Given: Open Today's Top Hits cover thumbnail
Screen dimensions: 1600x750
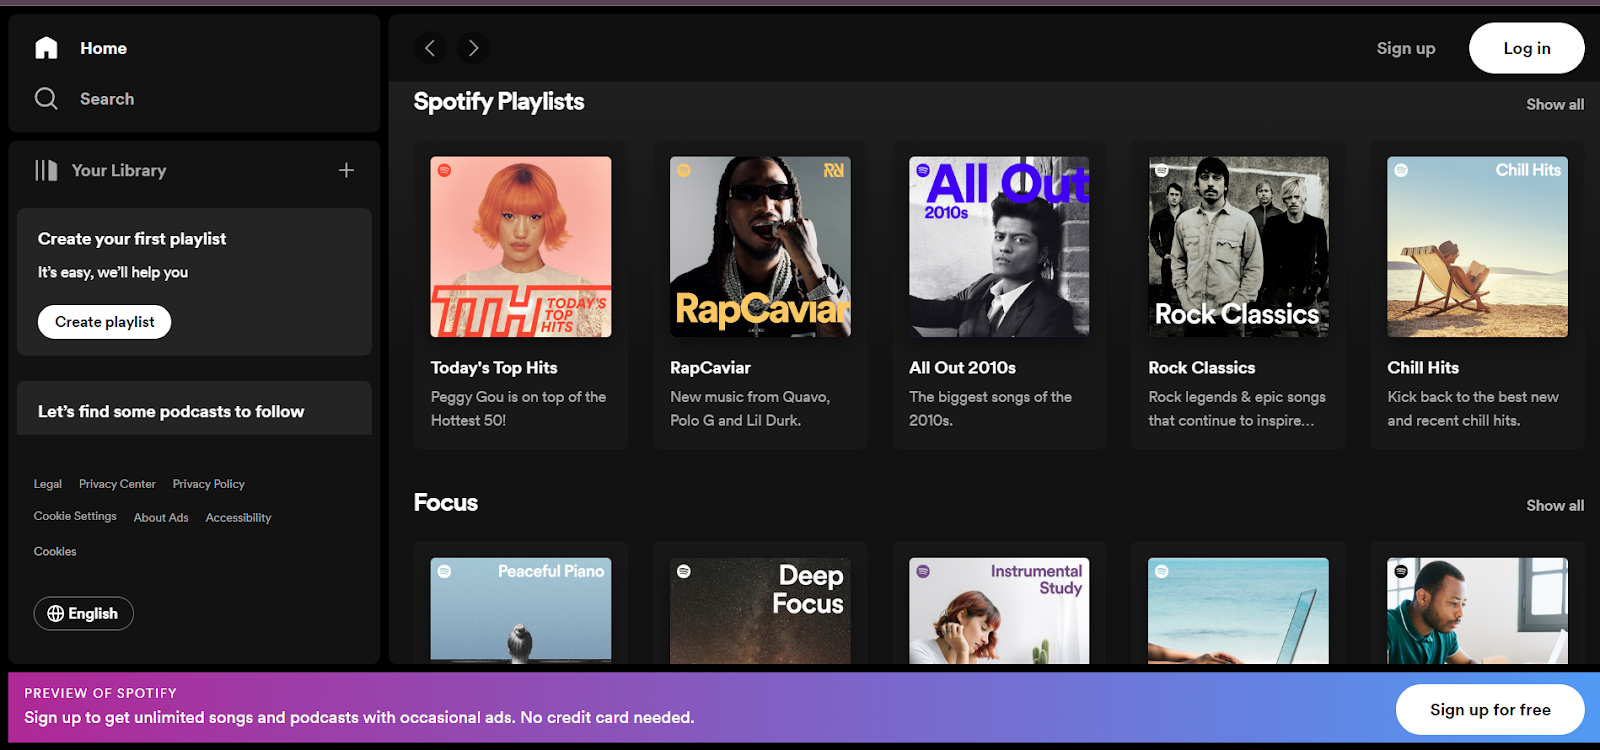Looking at the screenshot, I should tap(521, 247).
